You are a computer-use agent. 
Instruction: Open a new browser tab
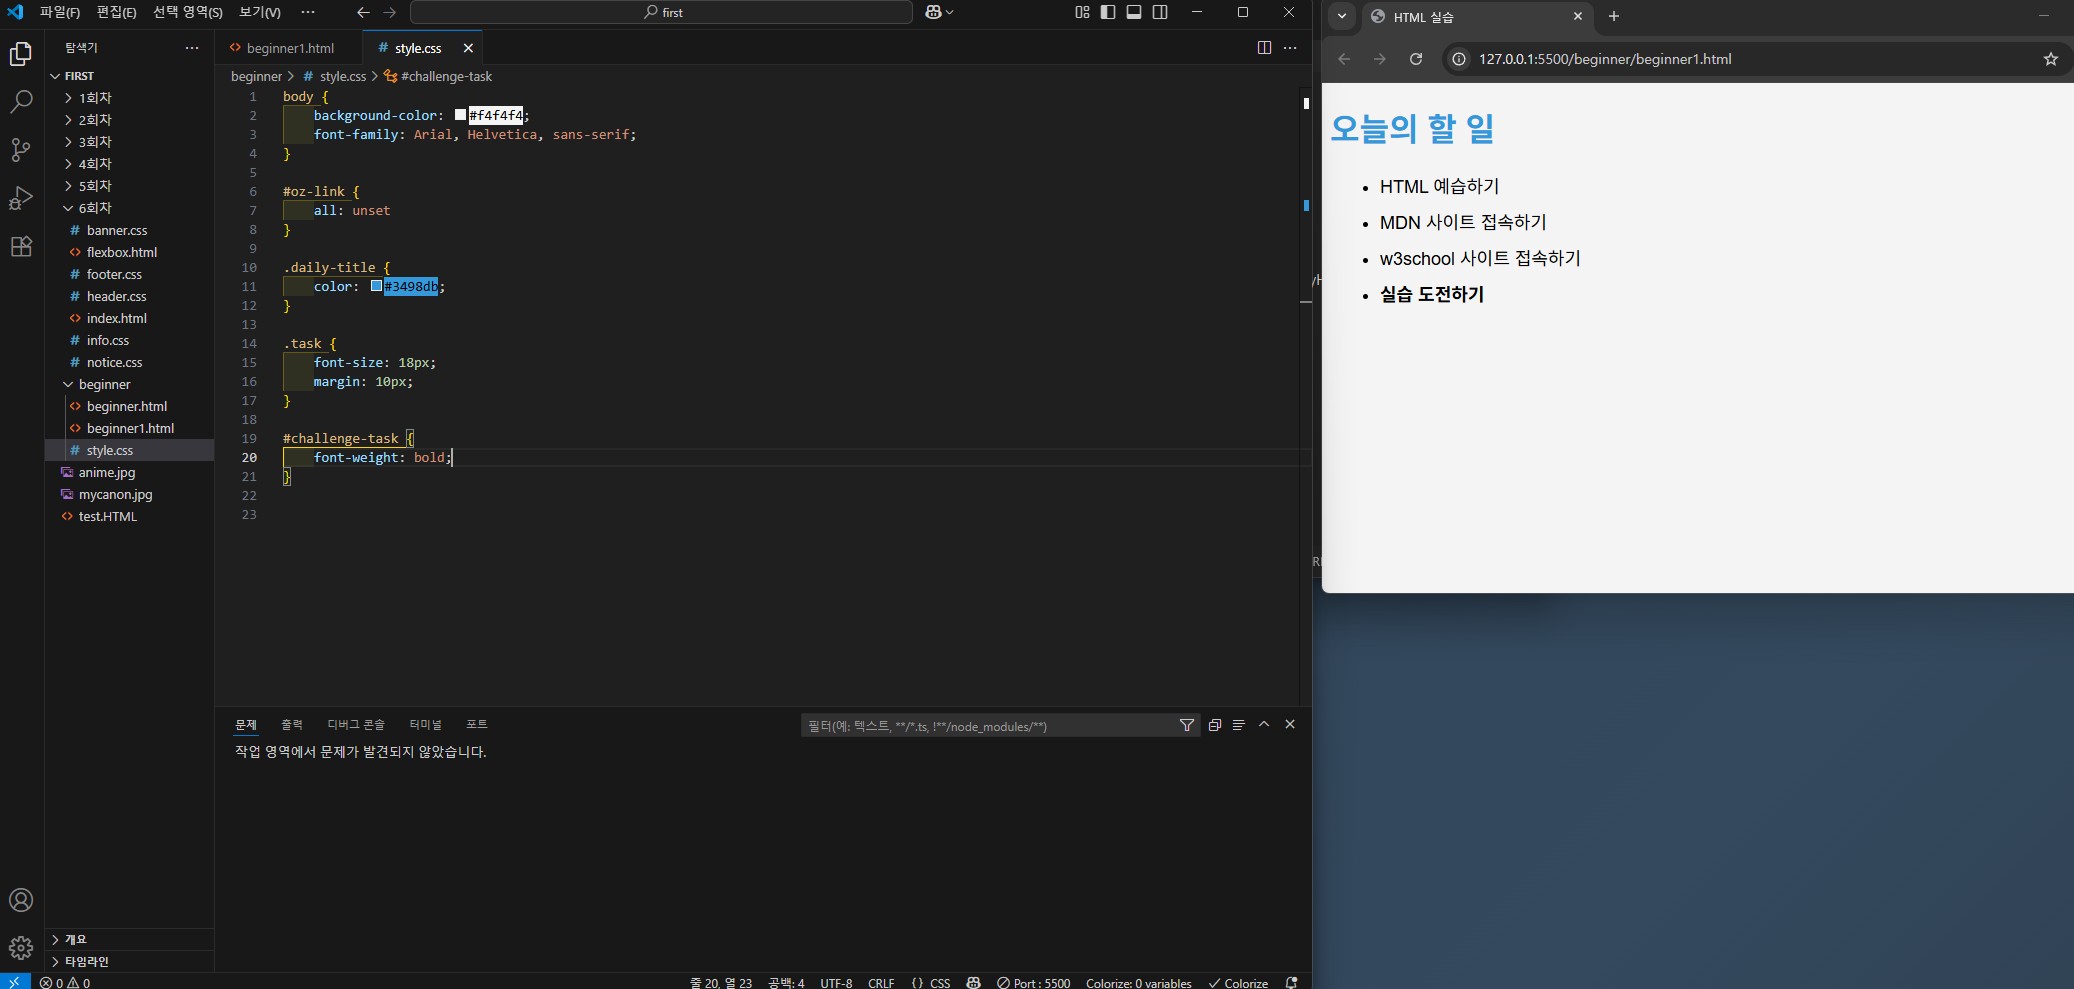1613,16
